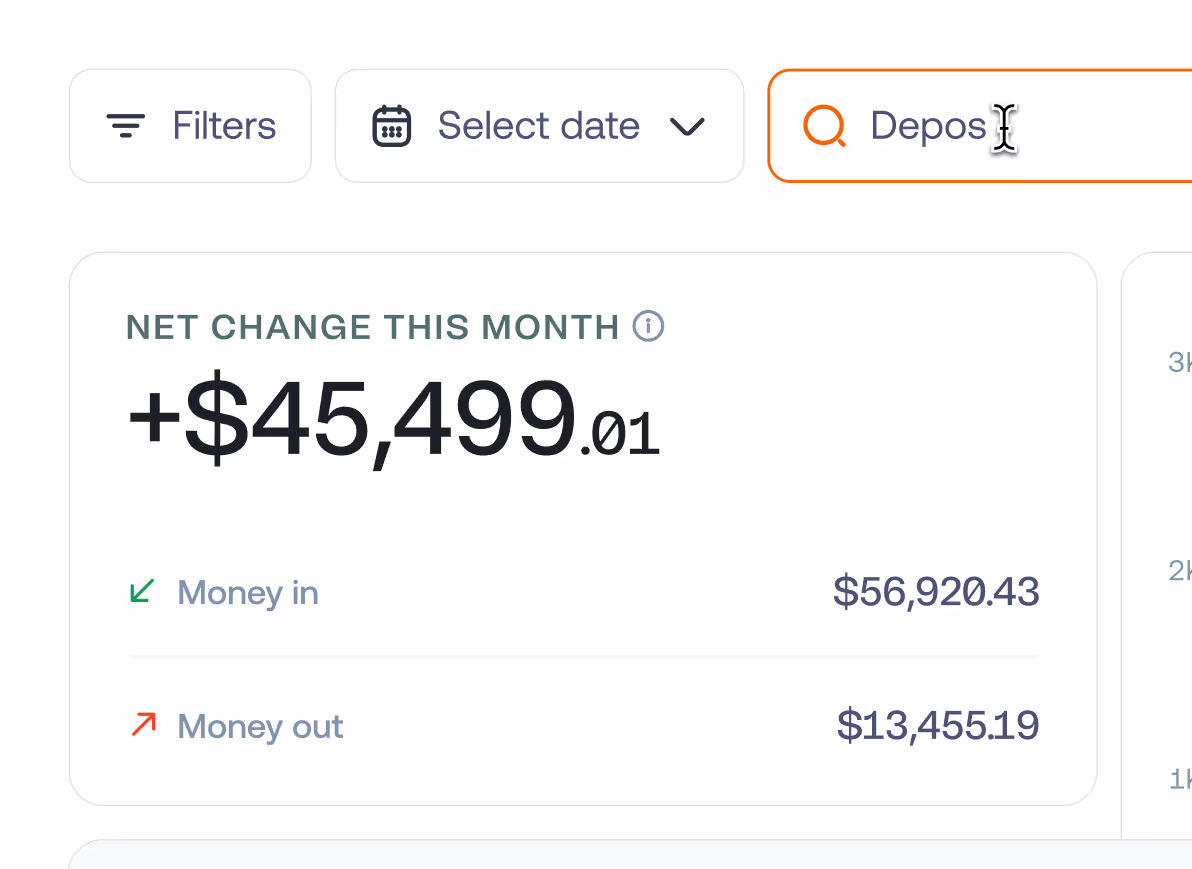Image resolution: width=1192 pixels, height=869 pixels.
Task: Toggle the Money out row
Action: (x=259, y=726)
